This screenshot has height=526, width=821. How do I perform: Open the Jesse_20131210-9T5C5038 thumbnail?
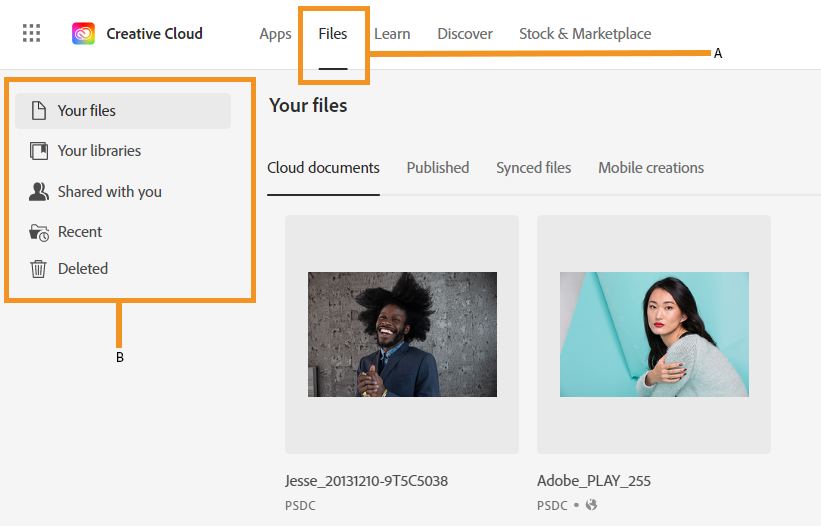pyautogui.click(x=402, y=334)
